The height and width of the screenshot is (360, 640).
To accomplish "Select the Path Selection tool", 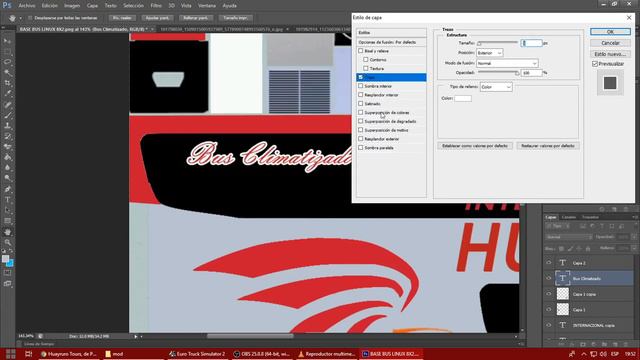I will click(x=7, y=210).
